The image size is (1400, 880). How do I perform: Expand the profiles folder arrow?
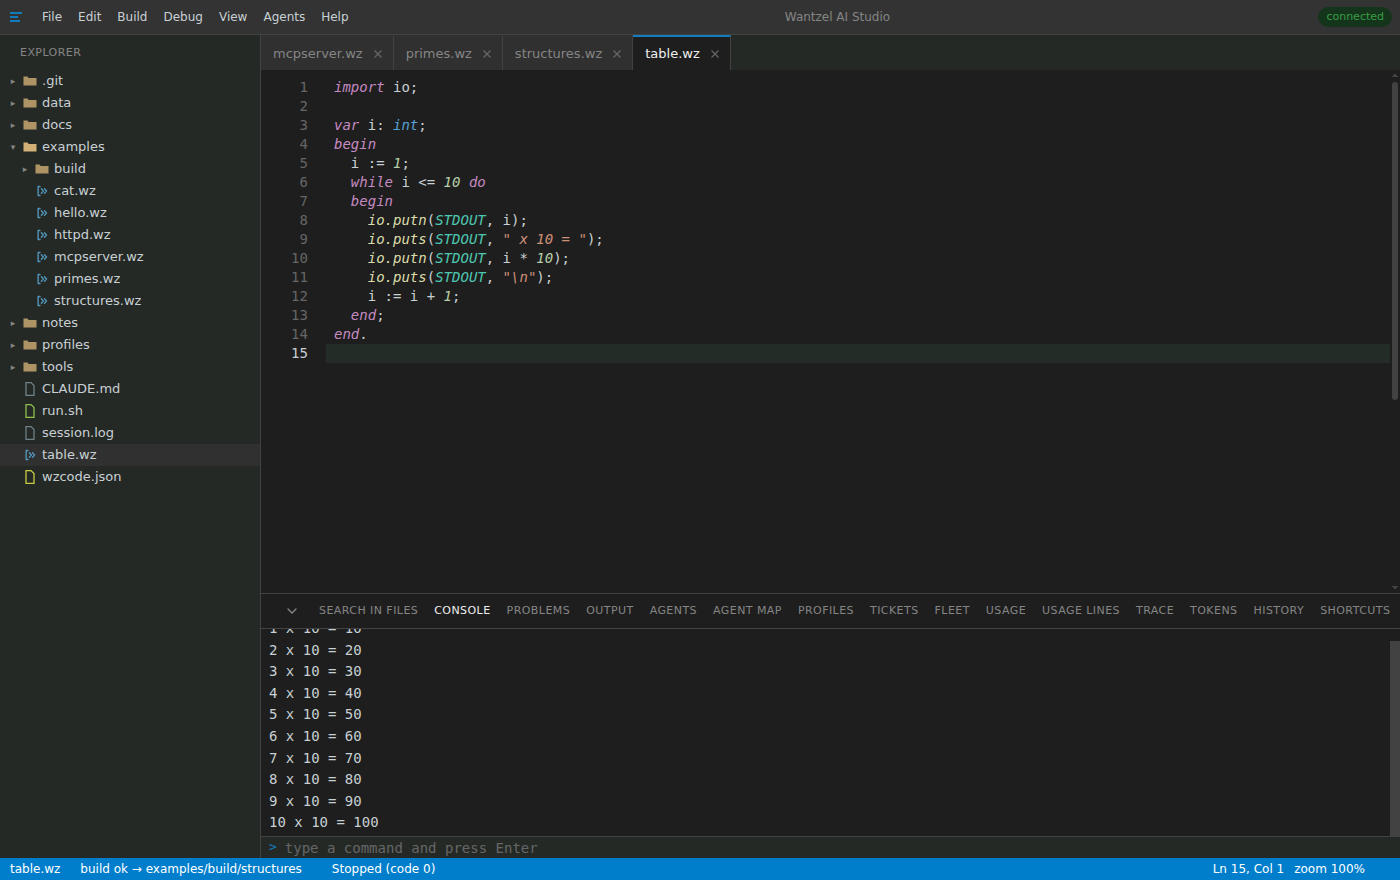click(x=13, y=345)
